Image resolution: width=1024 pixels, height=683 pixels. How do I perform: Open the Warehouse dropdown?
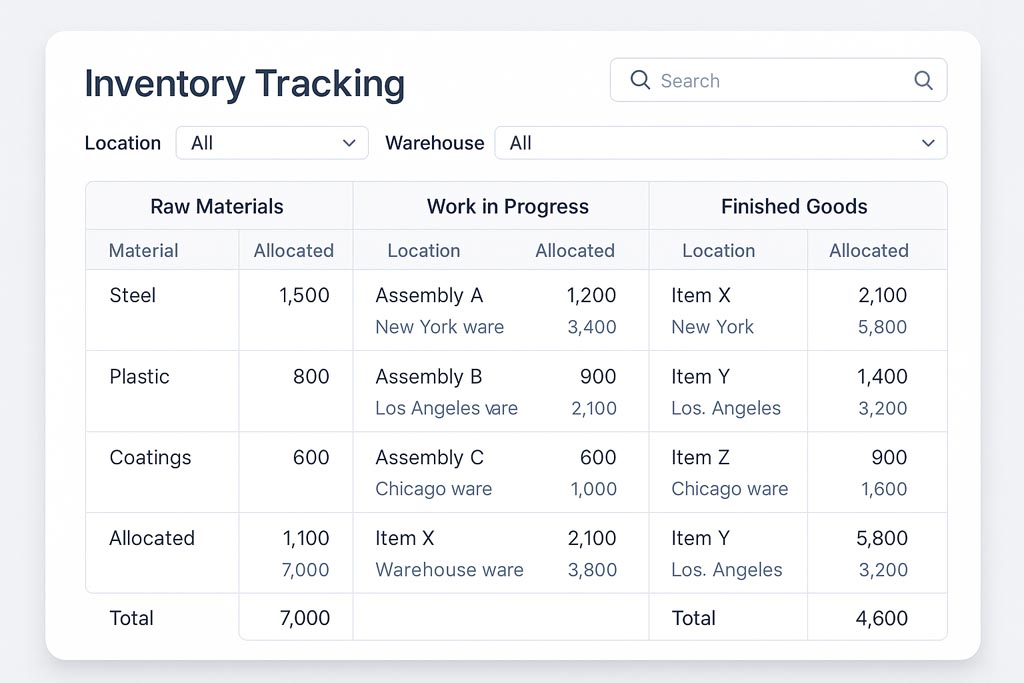[x=721, y=143]
